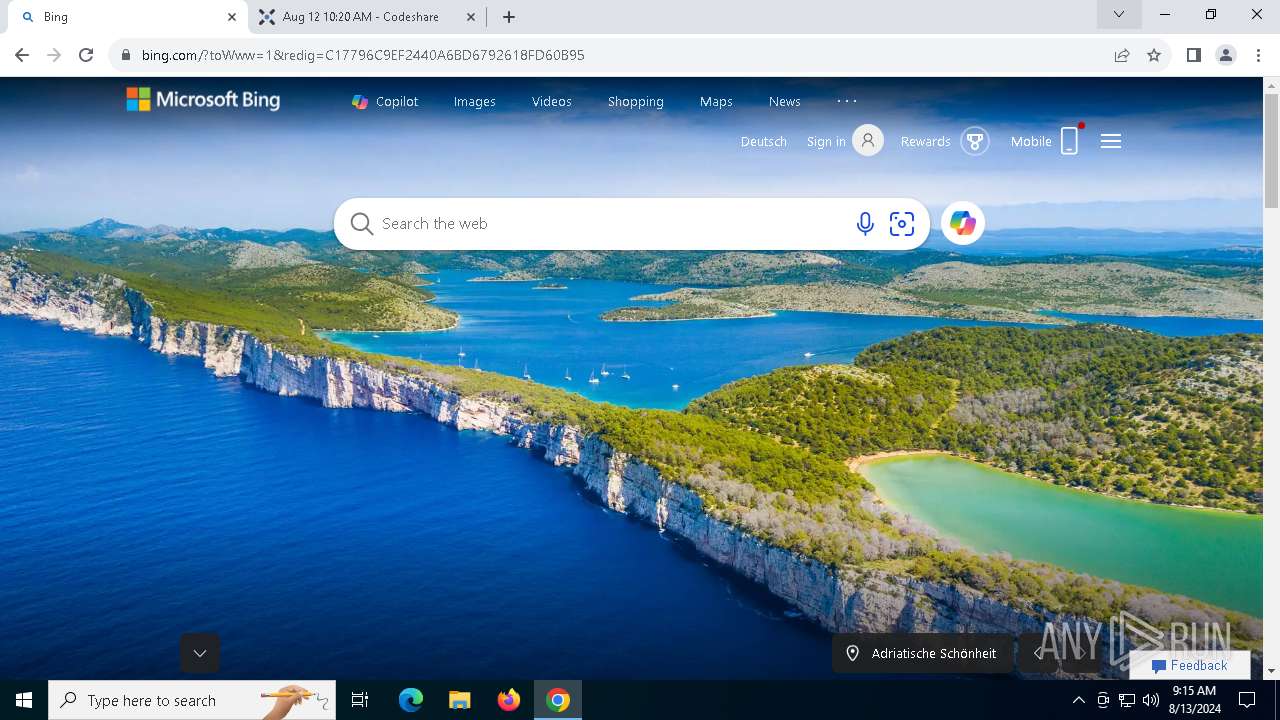Screen dimensions: 1280x720
Task: Open the Mobile phone icon
Action: 1070,141
